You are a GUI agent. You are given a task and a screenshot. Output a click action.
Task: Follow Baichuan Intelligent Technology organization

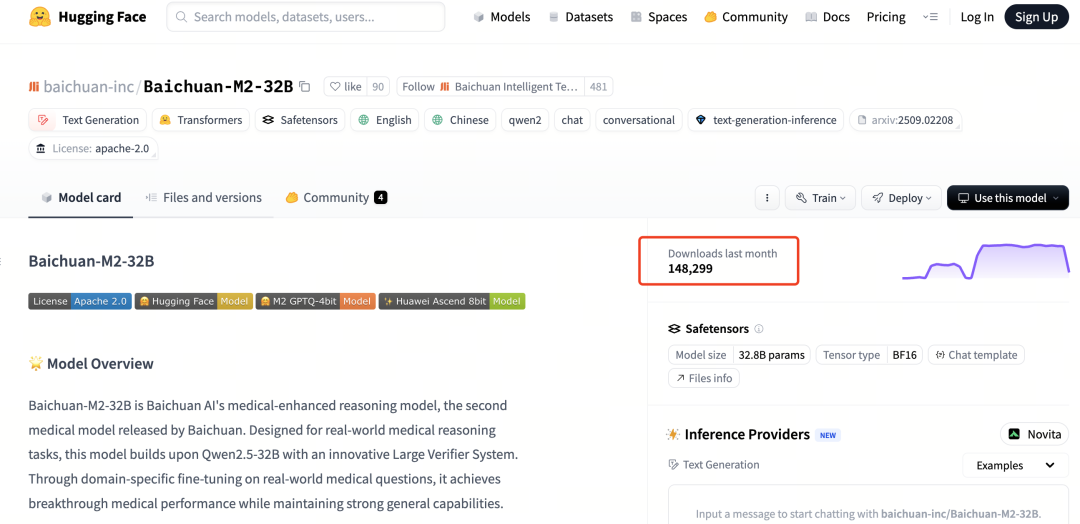pyautogui.click(x=490, y=87)
